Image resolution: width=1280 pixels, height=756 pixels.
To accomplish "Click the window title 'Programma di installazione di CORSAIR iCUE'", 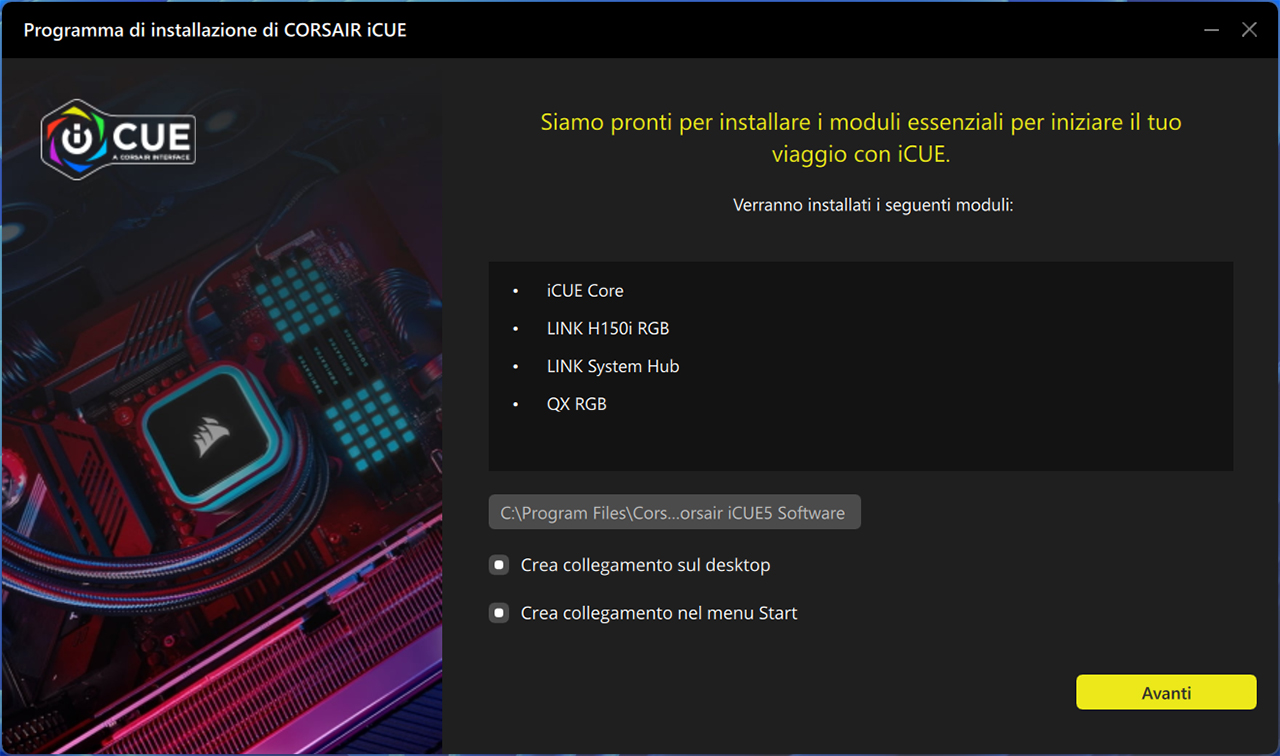I will [x=215, y=30].
